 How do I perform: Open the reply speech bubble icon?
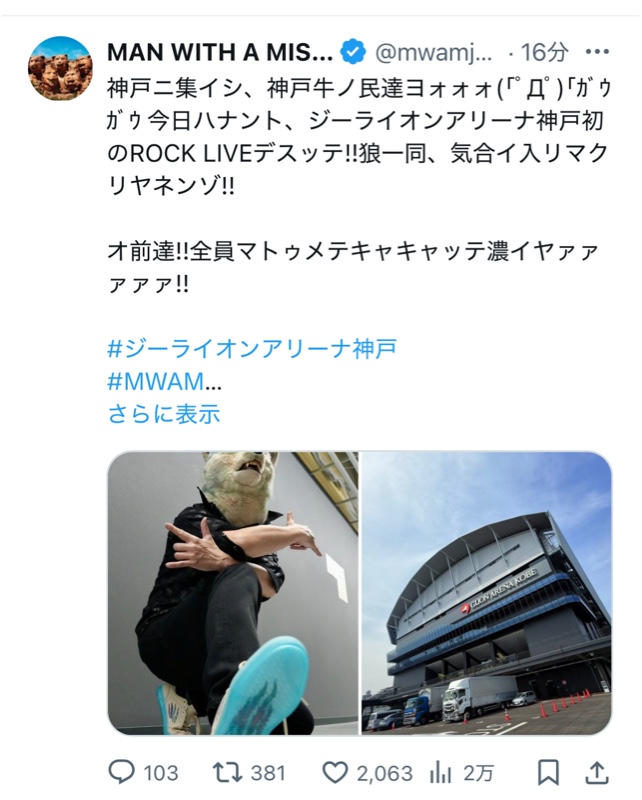121,772
